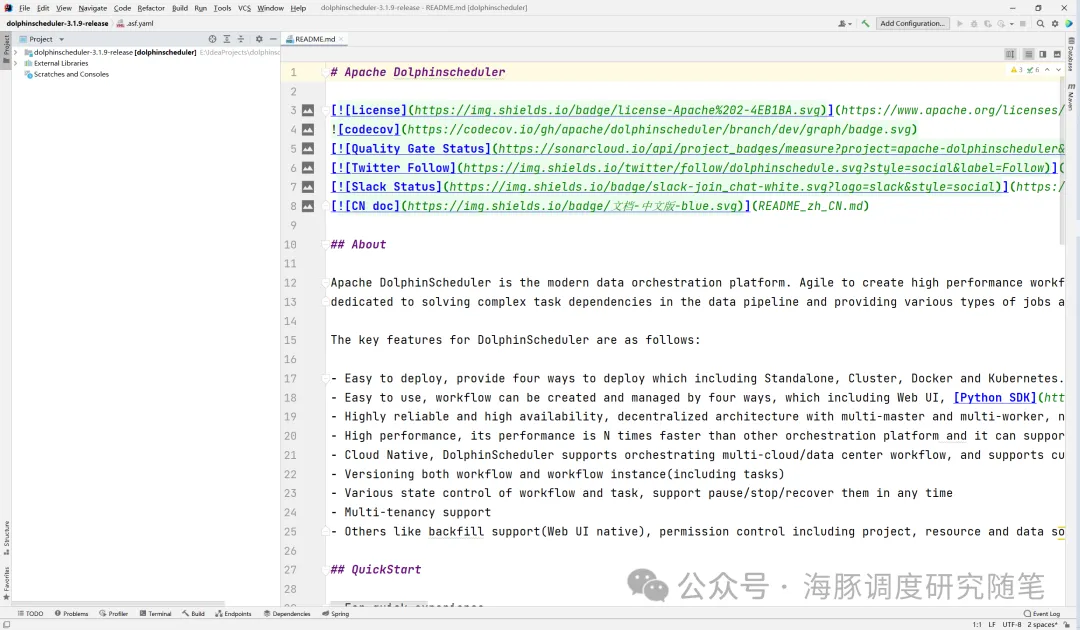Viewport: 1080px width, 630px height.
Task: Click the Python SDK link on line 18
Action: click(995, 398)
